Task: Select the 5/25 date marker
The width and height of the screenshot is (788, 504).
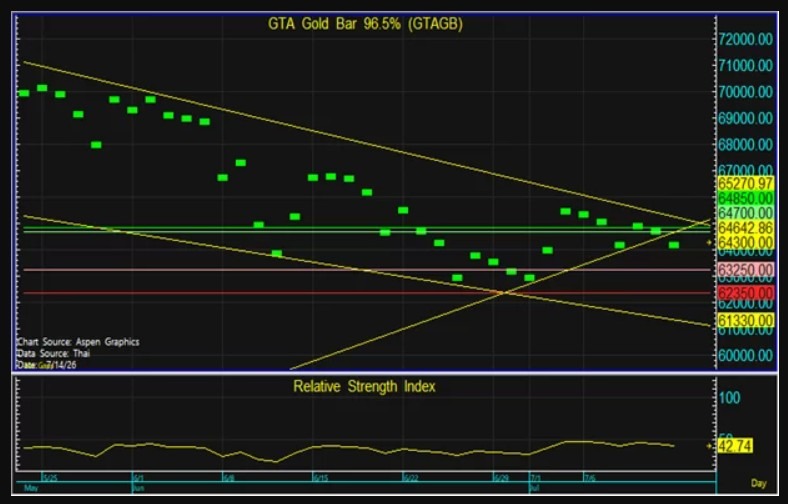Action: coord(50,478)
